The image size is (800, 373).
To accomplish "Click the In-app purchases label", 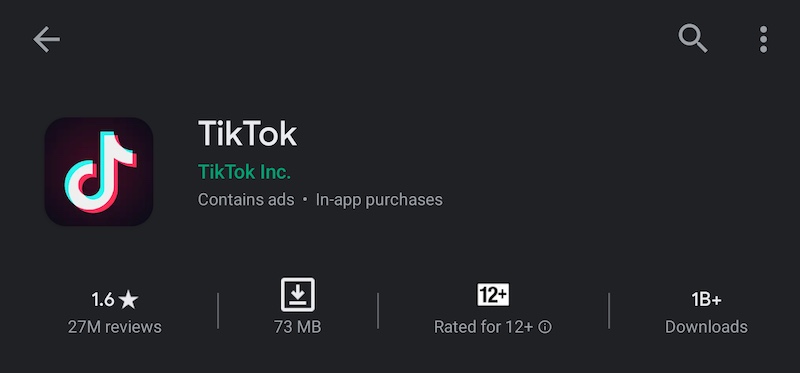I will 379,200.
